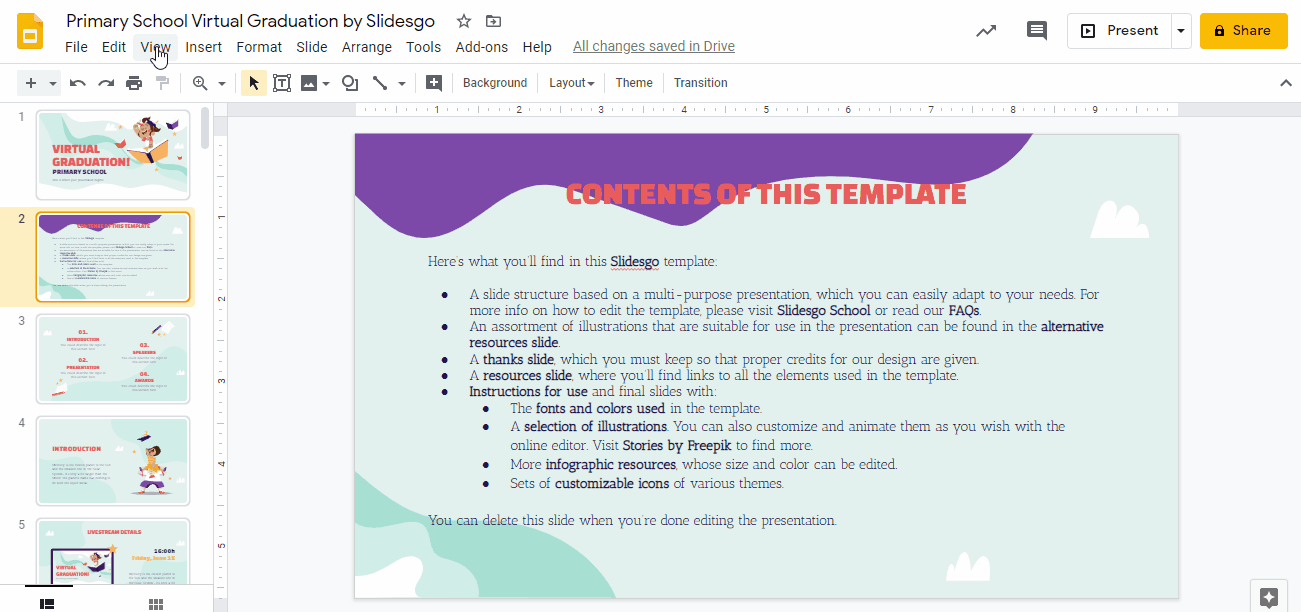
Task: Select slide 1 Virtual Graduation thumbnail
Action: [x=113, y=155]
